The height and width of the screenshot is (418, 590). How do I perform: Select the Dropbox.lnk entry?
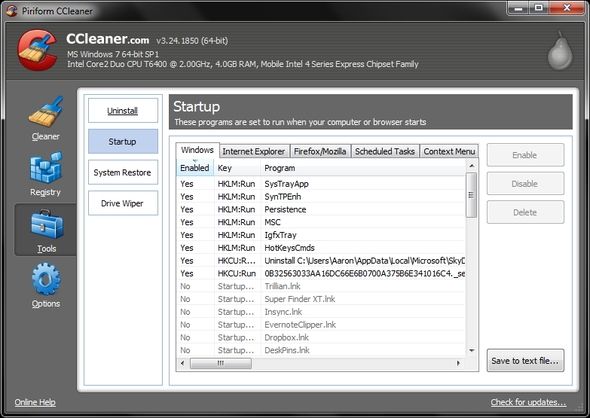(321, 337)
